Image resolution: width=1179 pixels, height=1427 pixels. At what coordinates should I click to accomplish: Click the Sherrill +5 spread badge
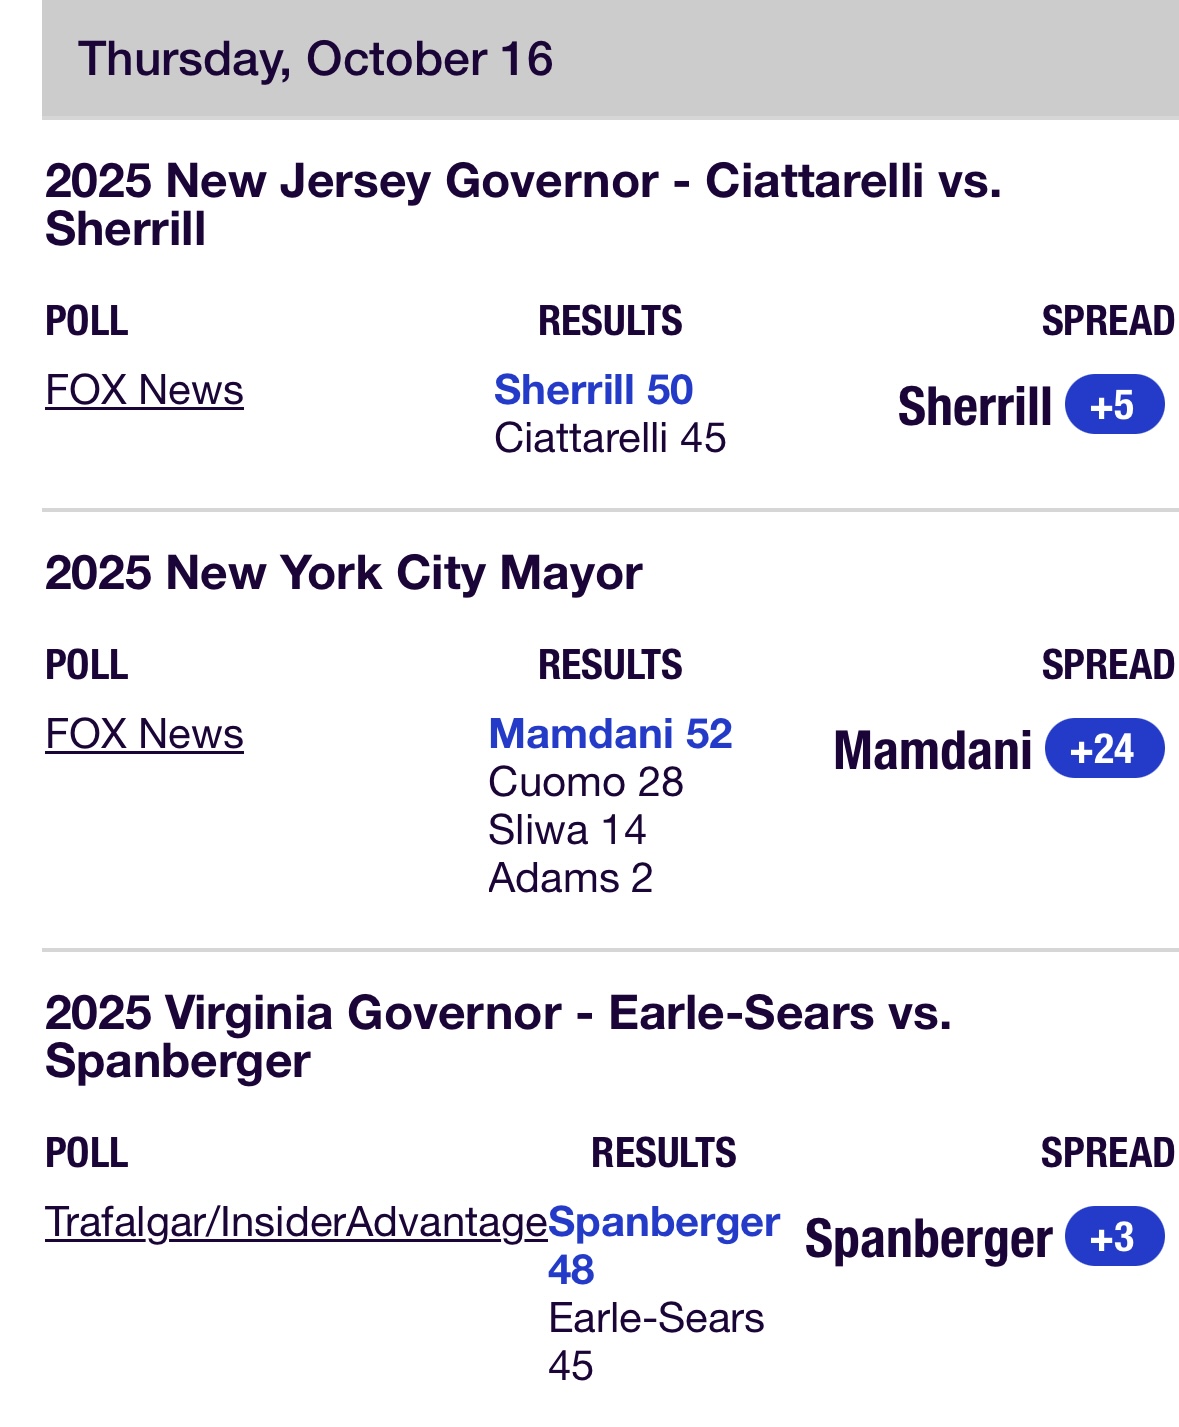pos(1114,405)
